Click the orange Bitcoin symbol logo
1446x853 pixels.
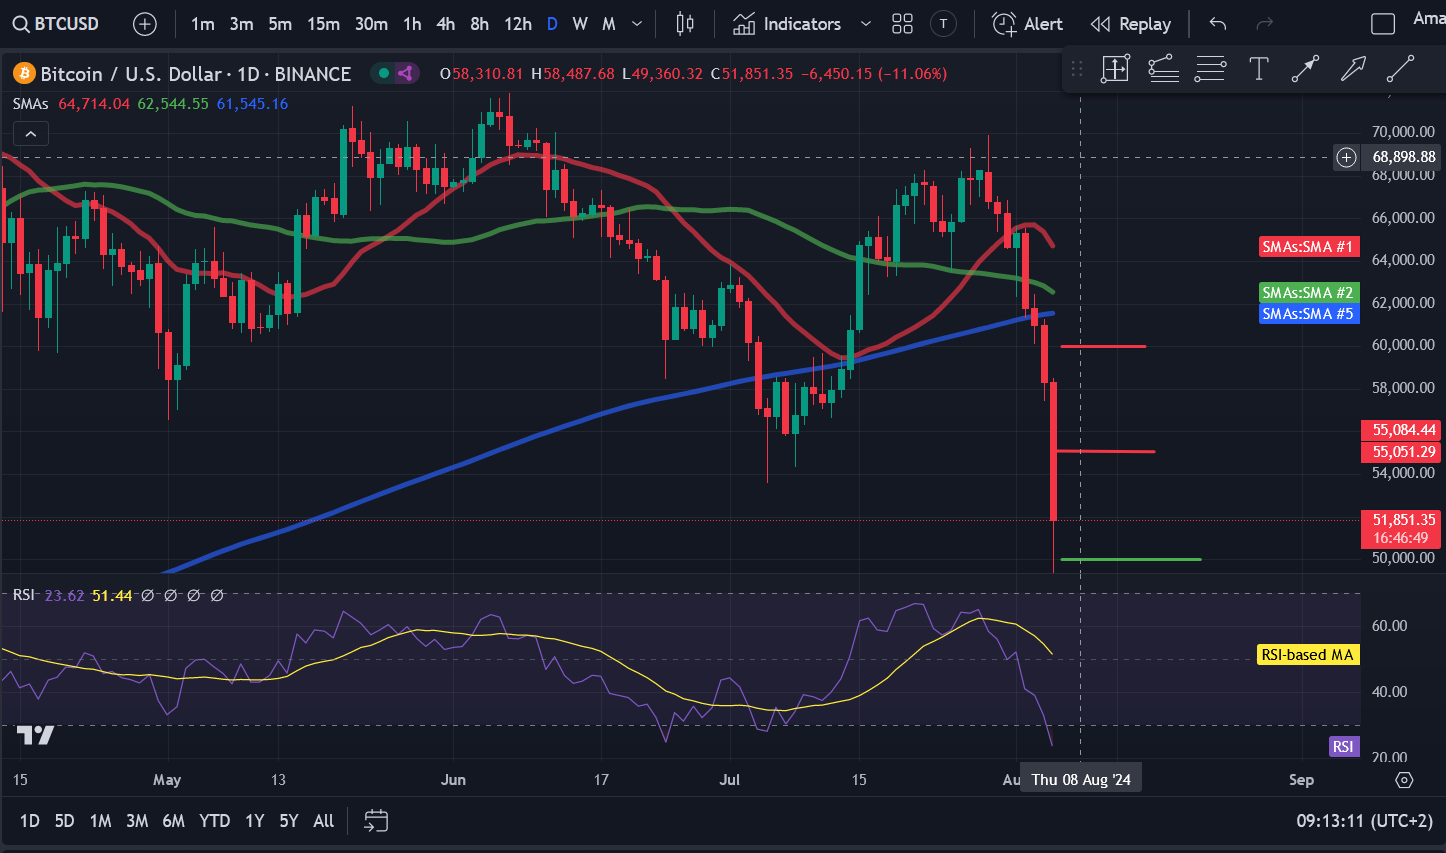coord(24,74)
